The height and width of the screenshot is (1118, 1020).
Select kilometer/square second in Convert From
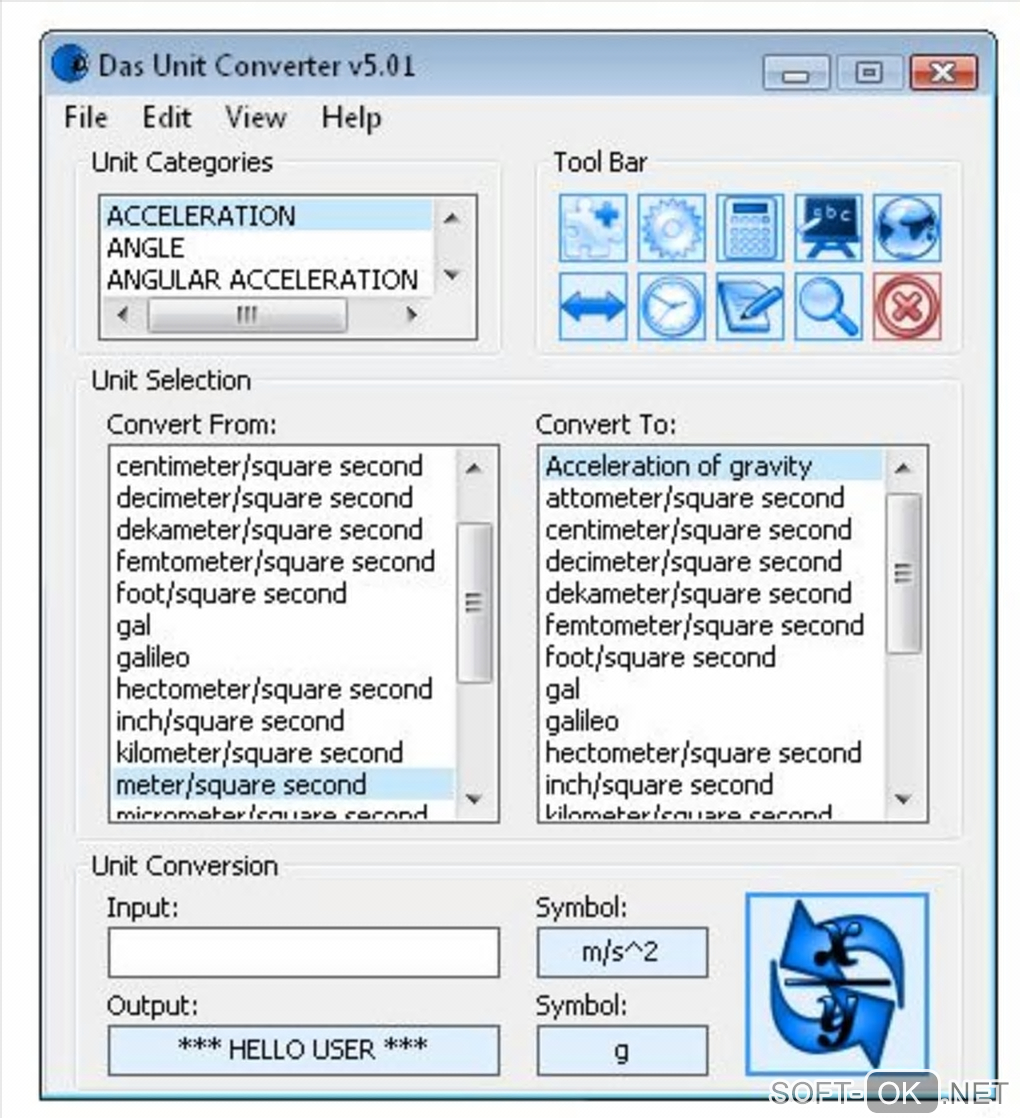tap(282, 753)
